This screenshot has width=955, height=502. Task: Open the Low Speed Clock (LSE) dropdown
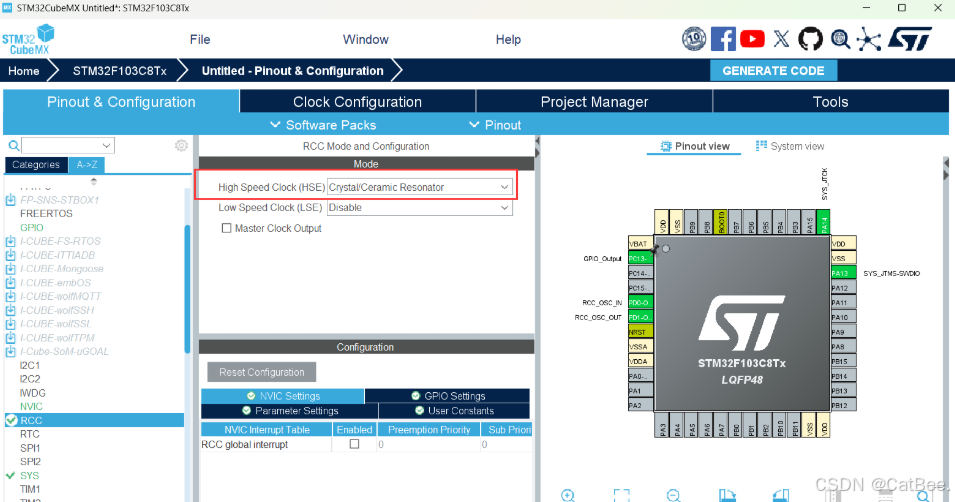(420, 207)
